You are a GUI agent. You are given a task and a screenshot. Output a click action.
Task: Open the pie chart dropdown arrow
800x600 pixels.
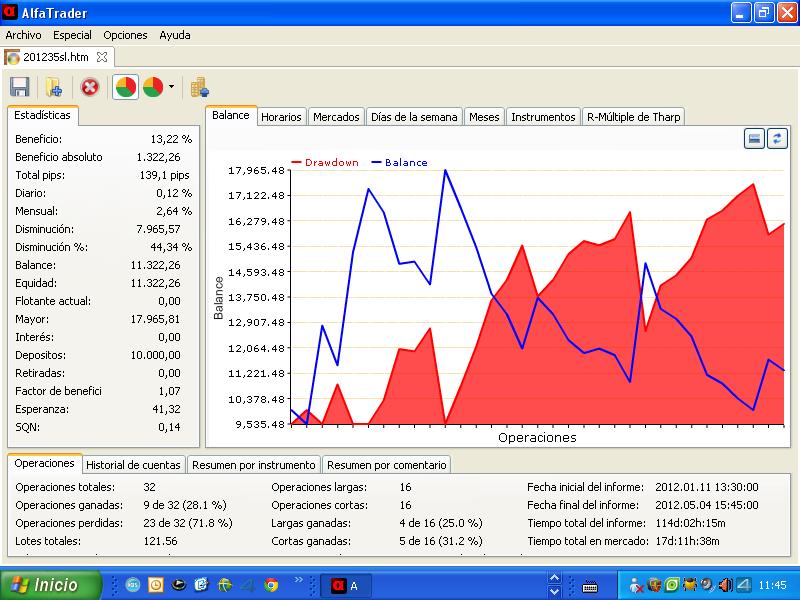coord(171,87)
